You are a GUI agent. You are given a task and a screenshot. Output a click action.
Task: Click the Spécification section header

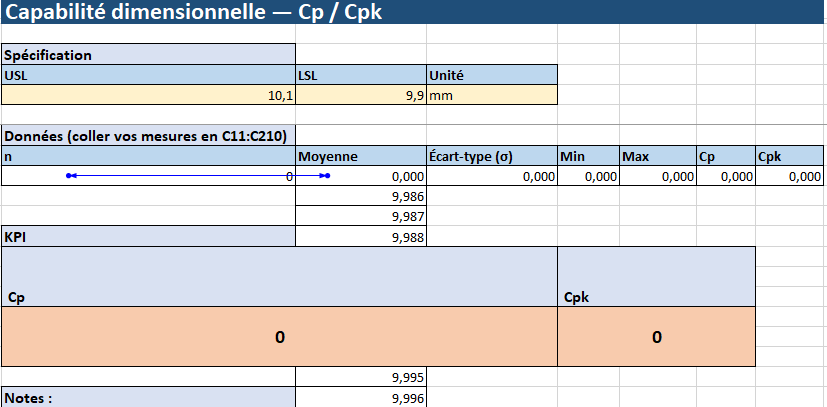148,55
